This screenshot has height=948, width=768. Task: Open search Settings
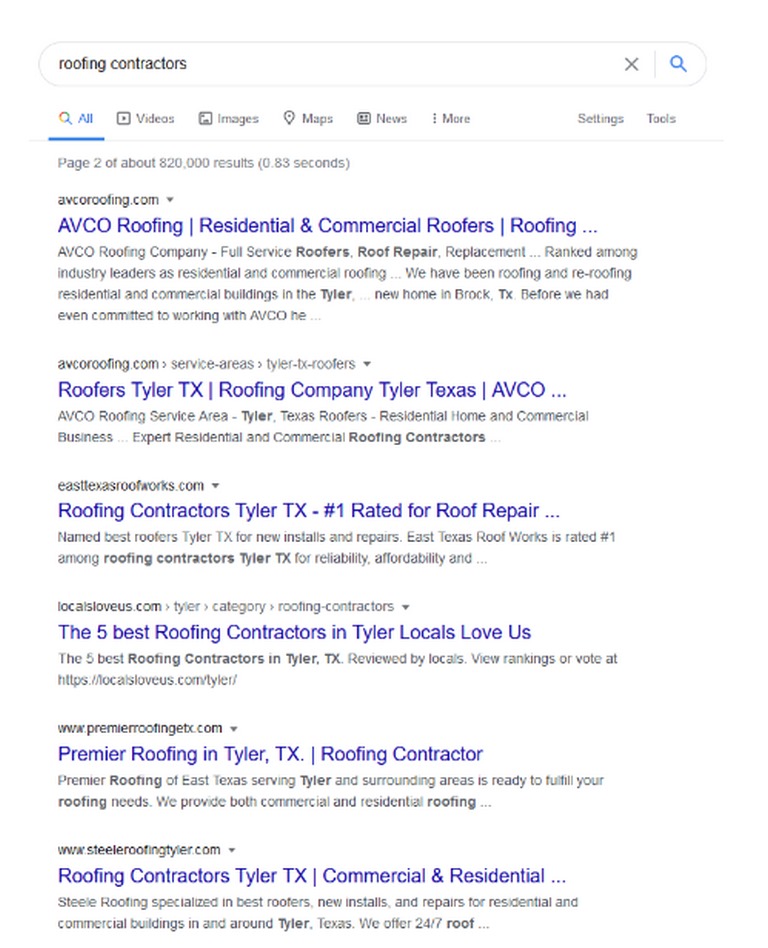pyautogui.click(x=600, y=118)
